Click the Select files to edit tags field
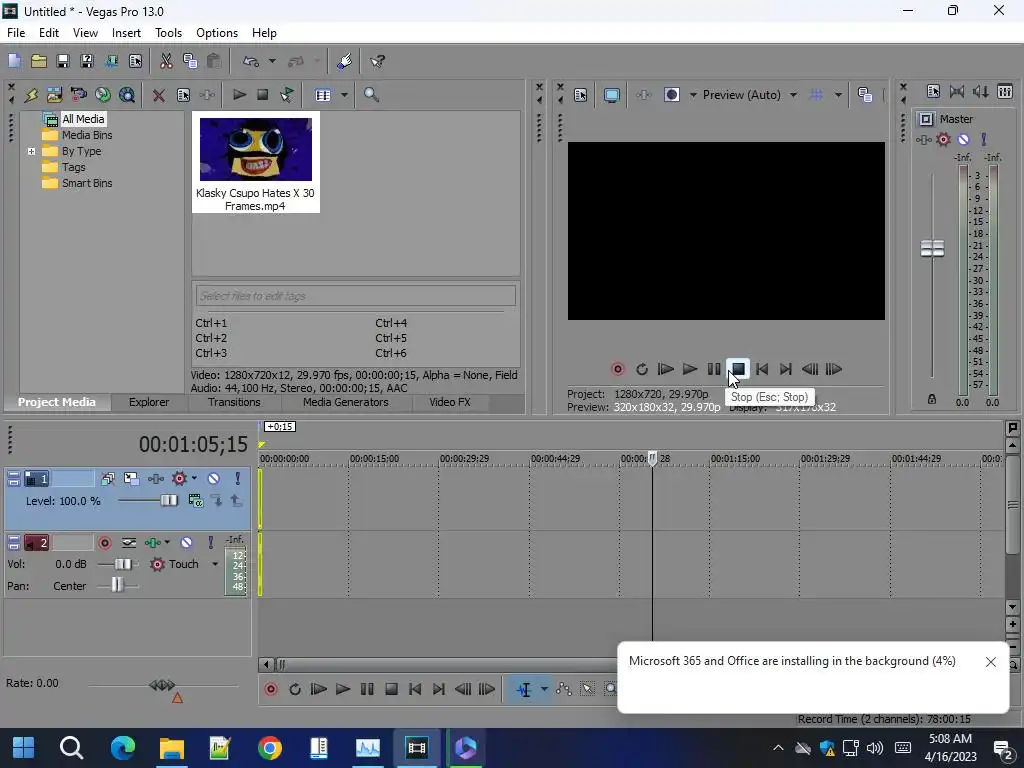 [355, 296]
